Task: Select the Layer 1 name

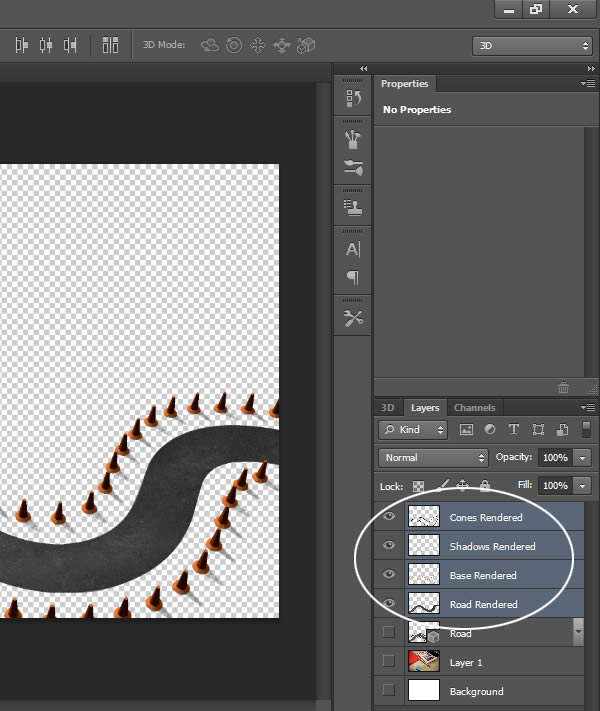Action: pyautogui.click(x=466, y=662)
